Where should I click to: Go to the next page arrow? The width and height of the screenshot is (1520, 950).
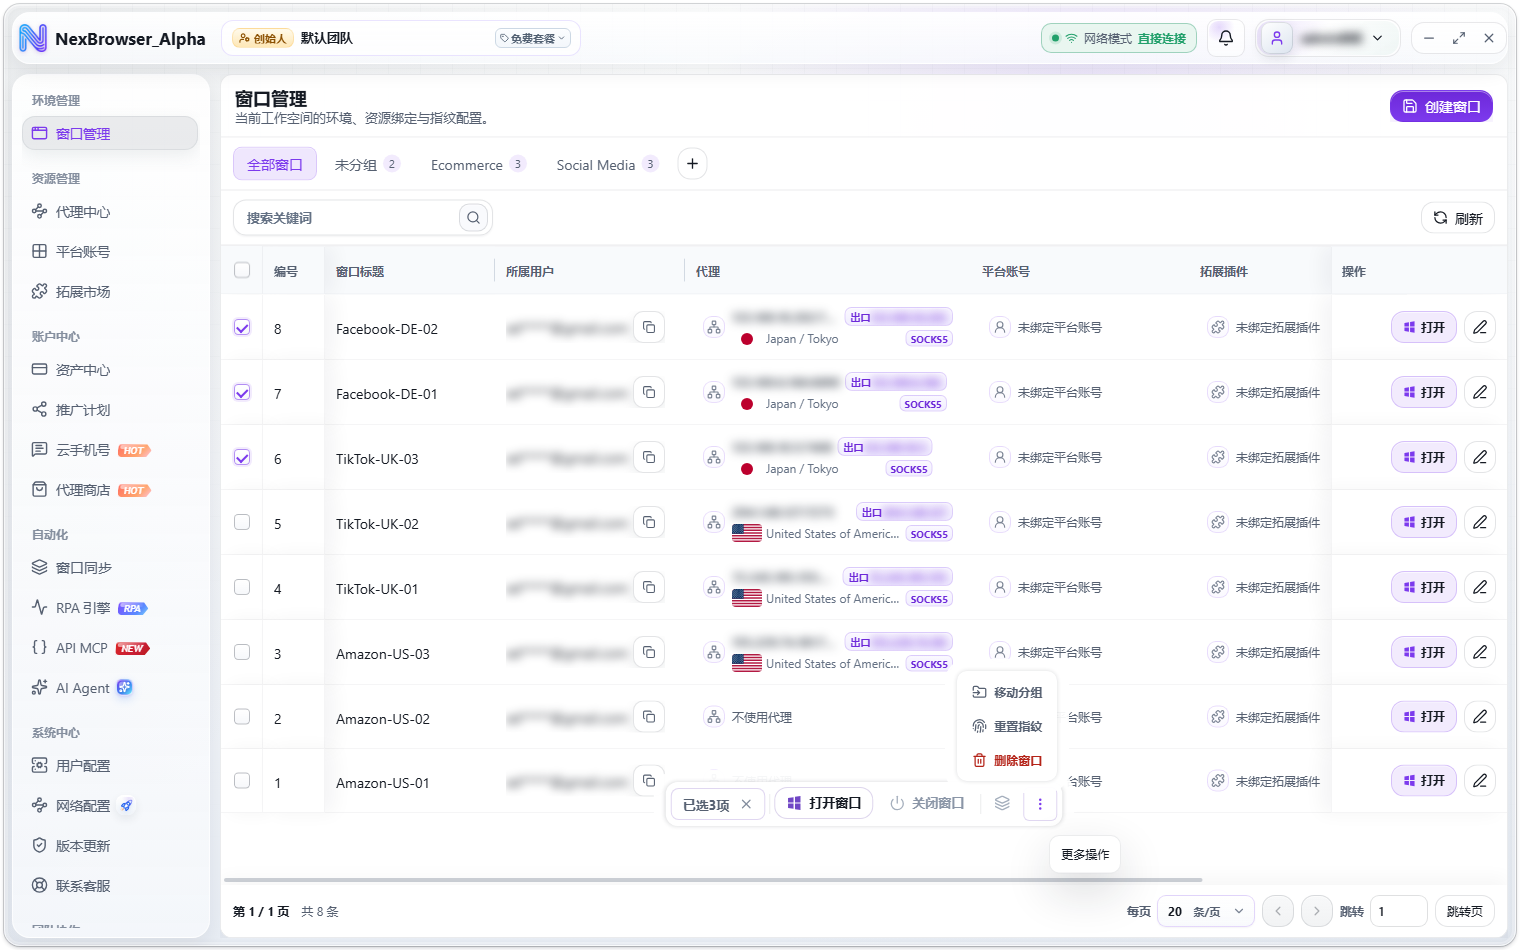pos(1317,911)
